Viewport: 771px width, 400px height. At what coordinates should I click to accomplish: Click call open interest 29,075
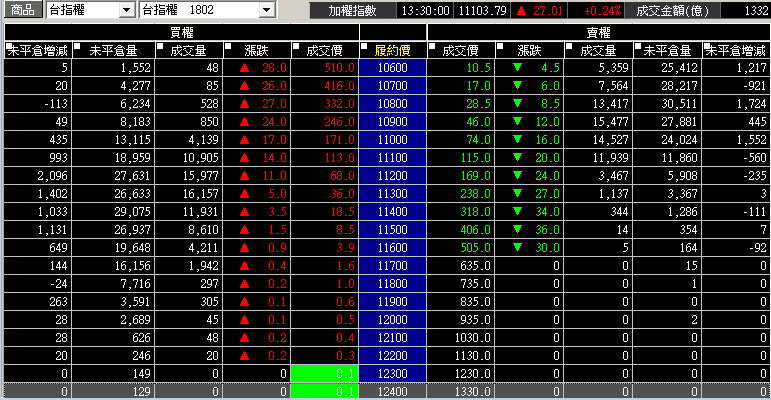point(132,212)
